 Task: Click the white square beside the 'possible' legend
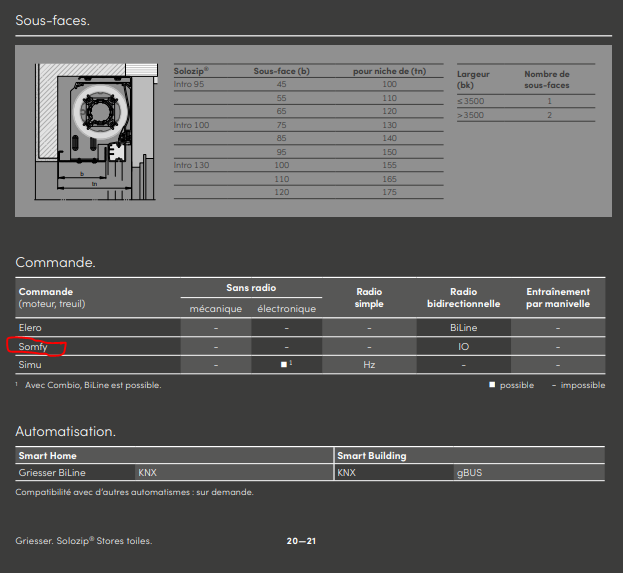pos(492,385)
